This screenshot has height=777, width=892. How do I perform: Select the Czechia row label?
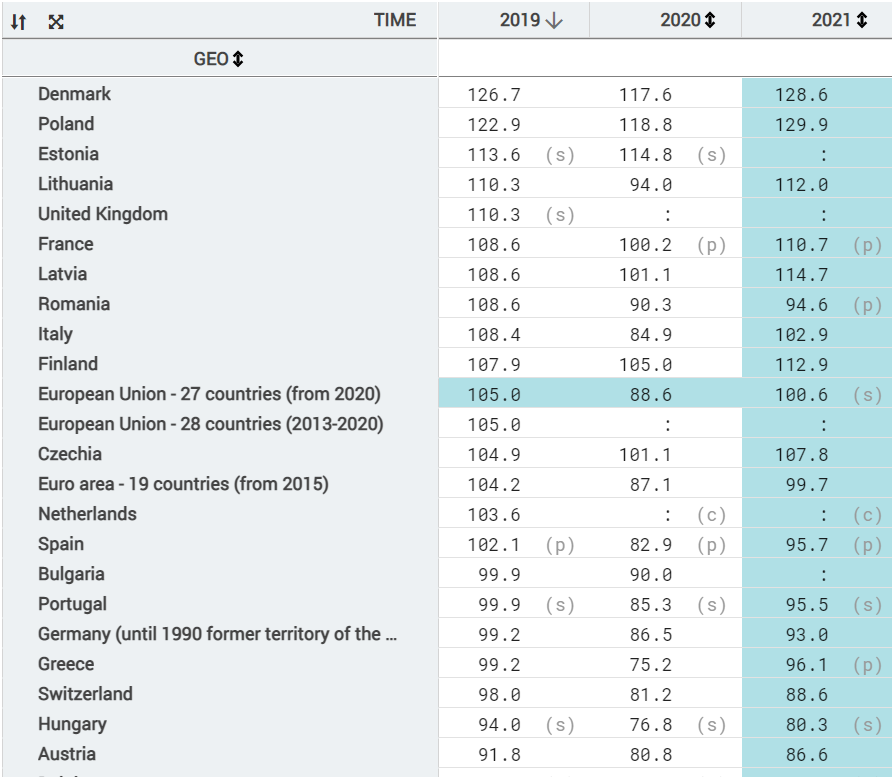click(70, 454)
